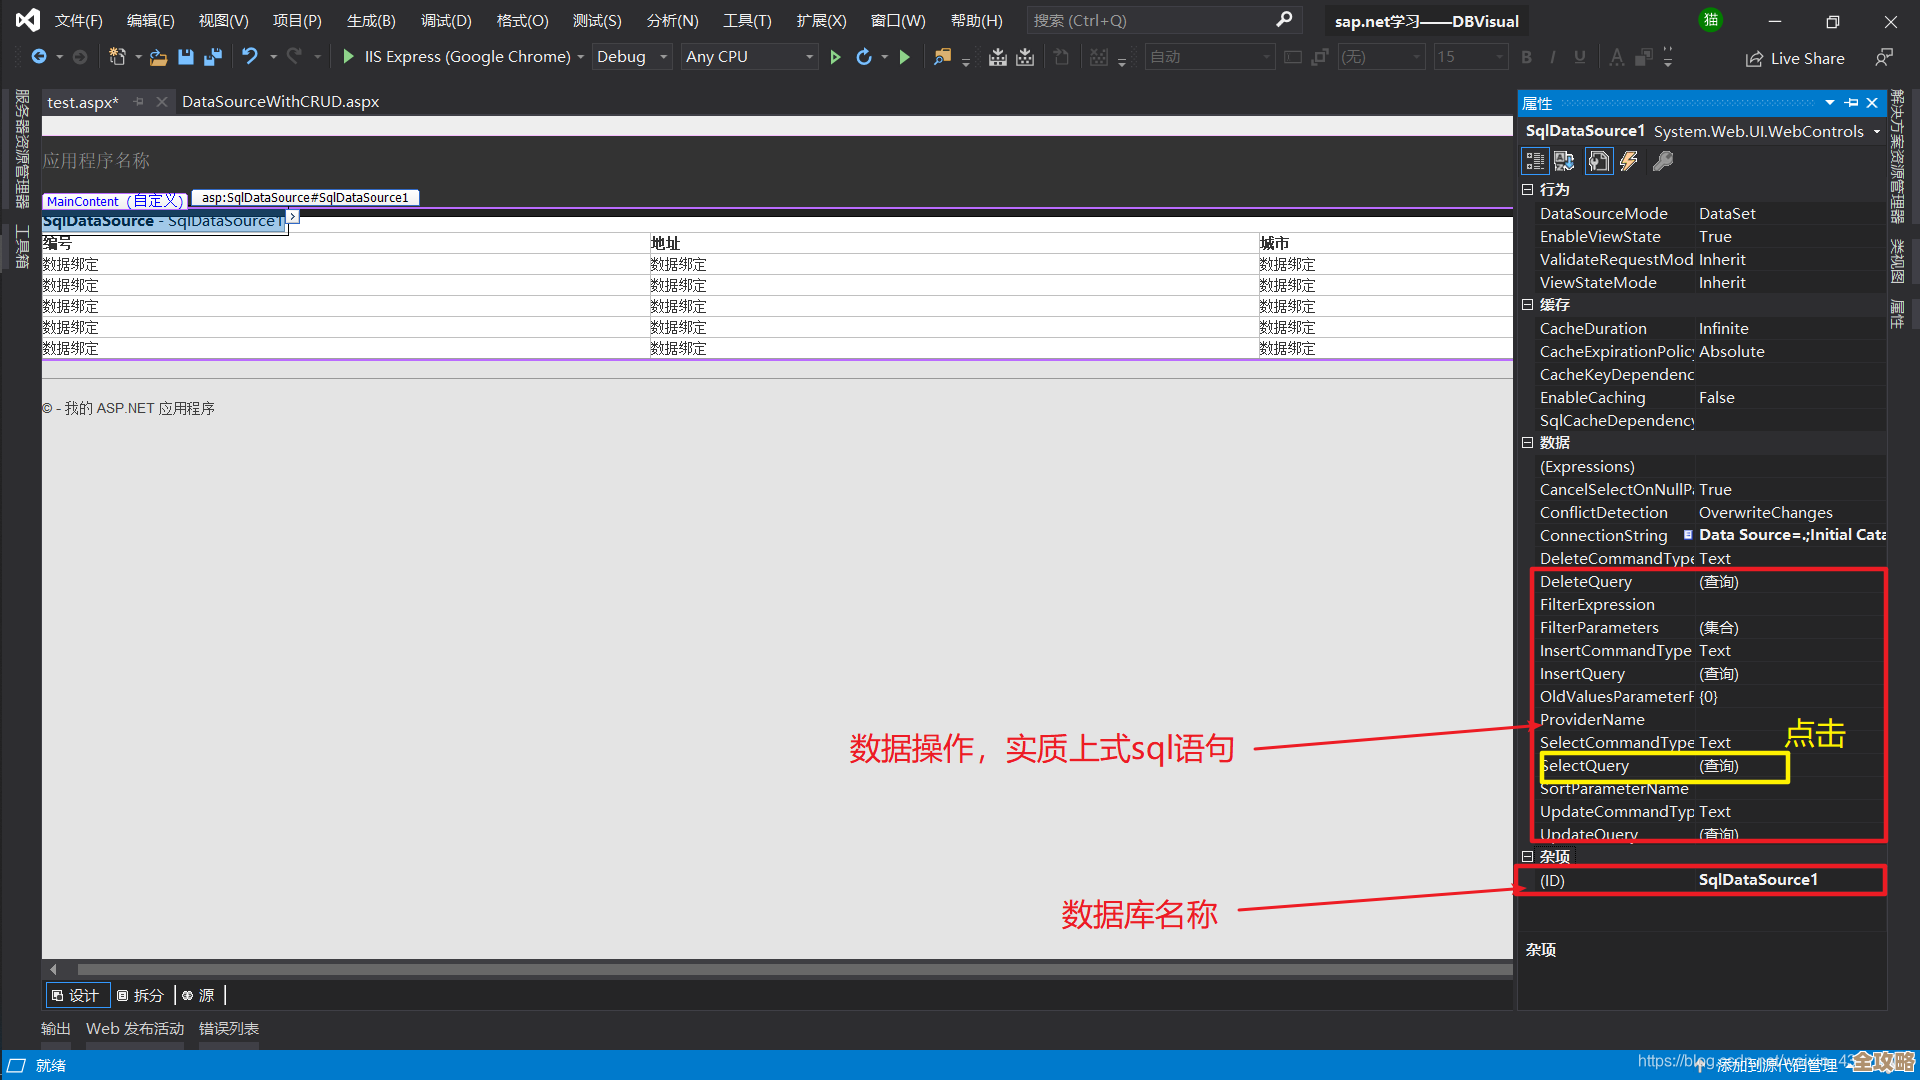Screen dimensions: 1920x1080
Task: Collapse the 缓存 category in Properties
Action: point(1528,305)
